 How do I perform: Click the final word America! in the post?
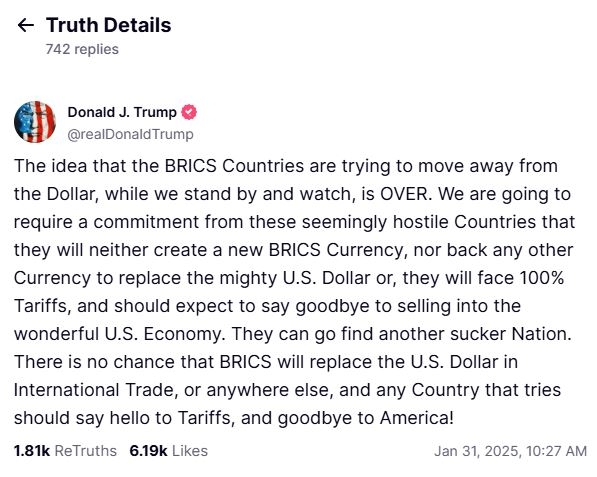coord(417,418)
